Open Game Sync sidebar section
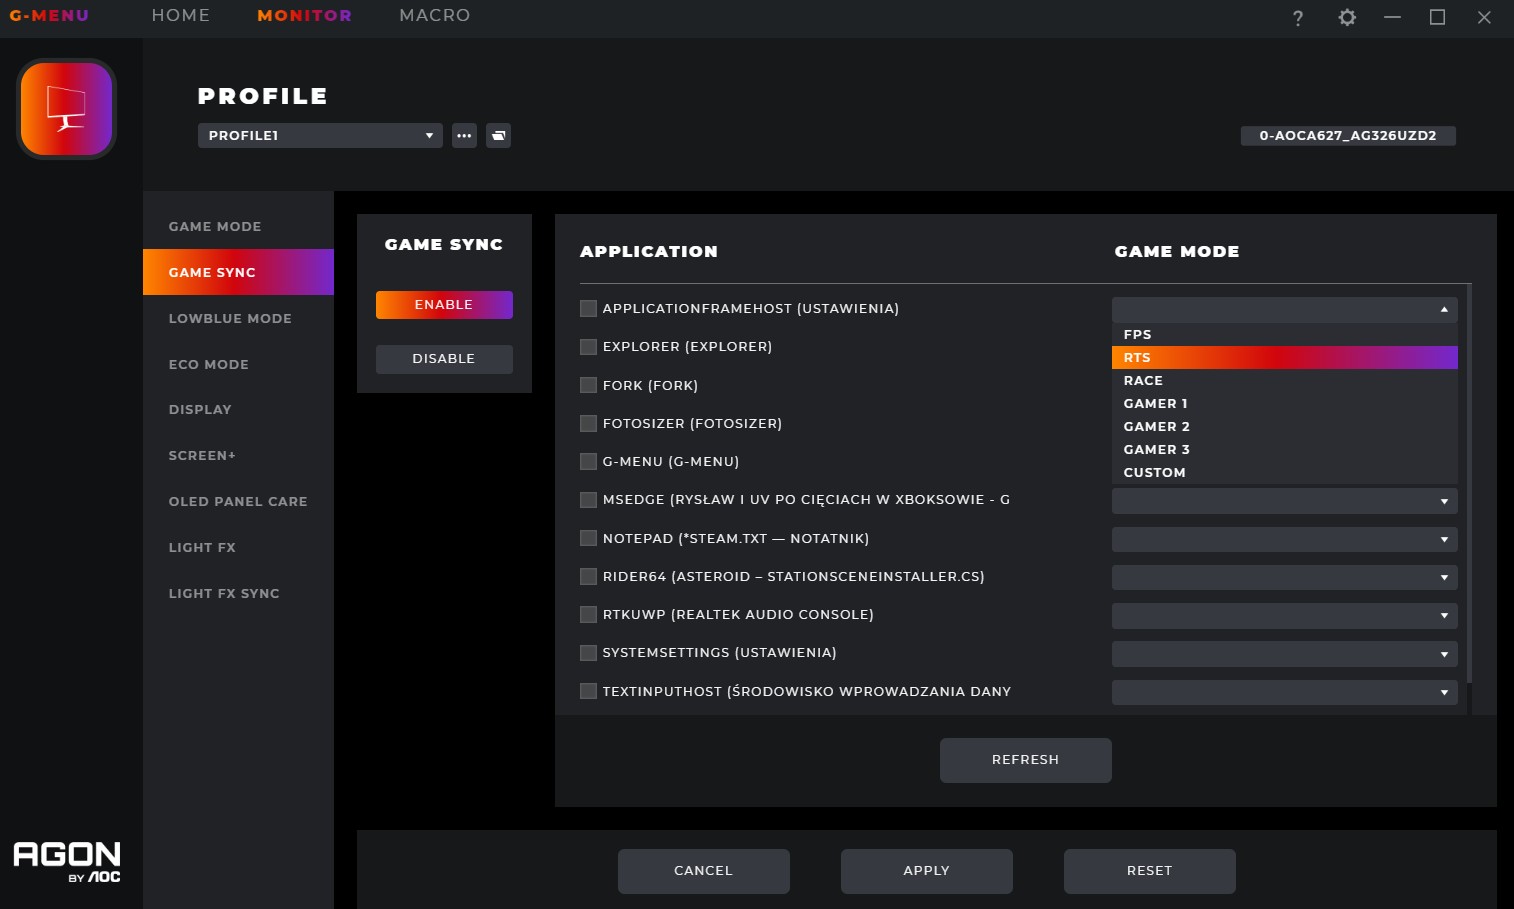The height and width of the screenshot is (909, 1514). pyautogui.click(x=238, y=272)
